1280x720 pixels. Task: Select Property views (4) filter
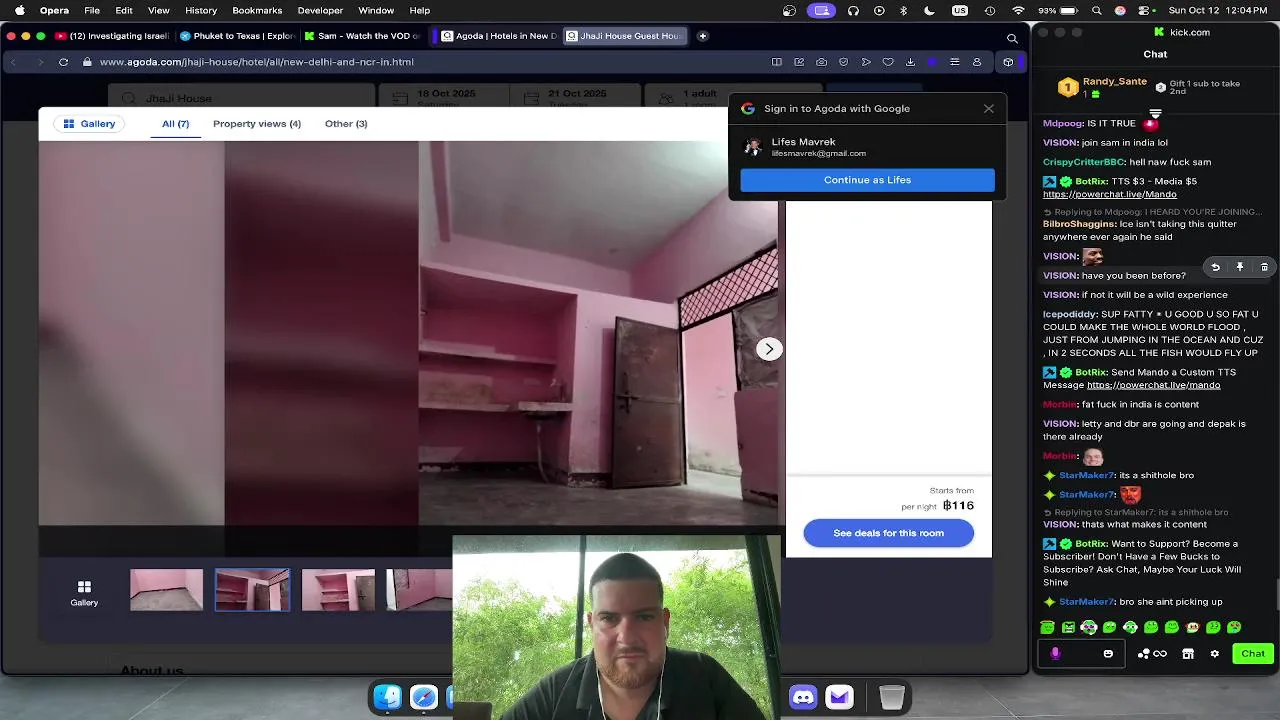256,124
